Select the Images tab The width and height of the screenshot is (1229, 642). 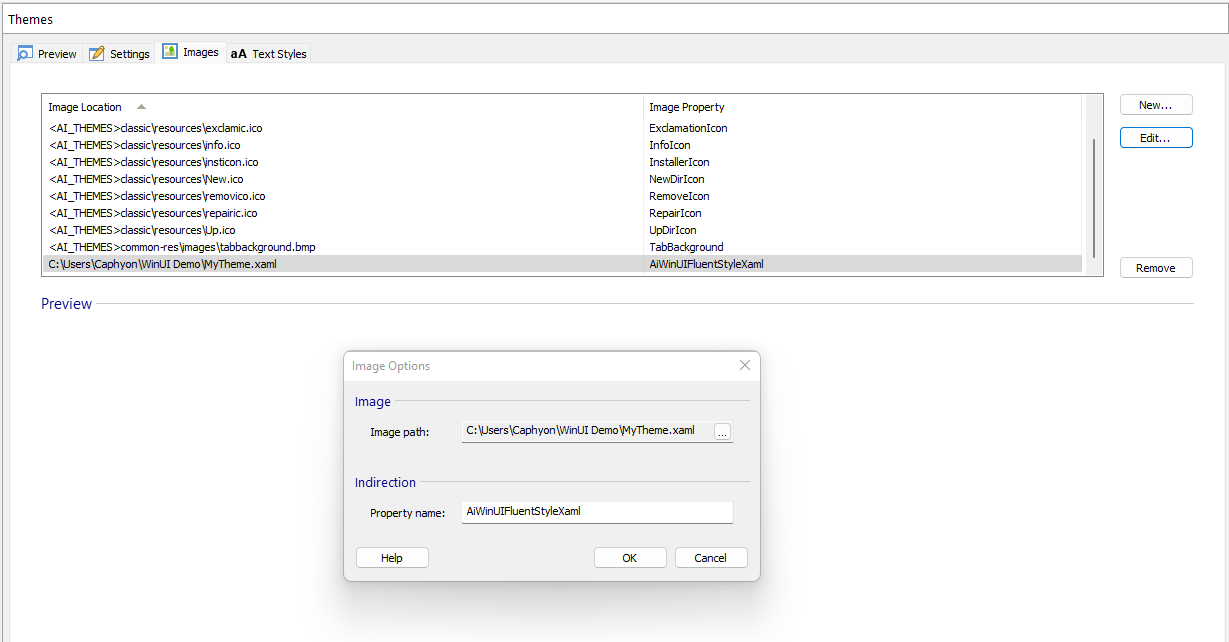pyautogui.click(x=190, y=52)
